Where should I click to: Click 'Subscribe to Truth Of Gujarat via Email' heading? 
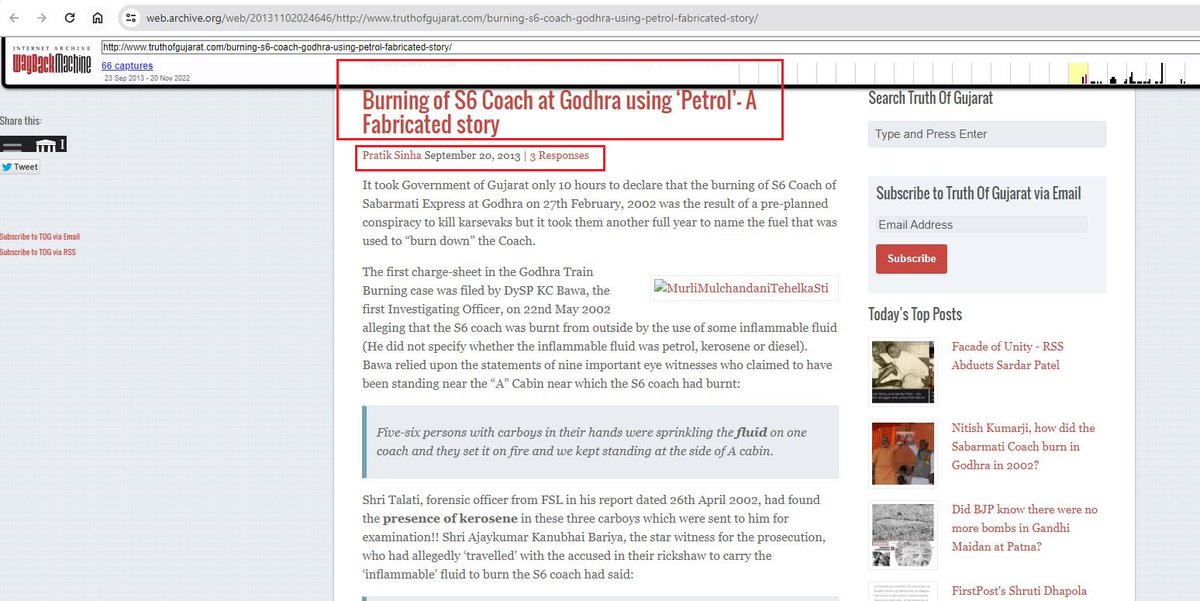pos(978,193)
